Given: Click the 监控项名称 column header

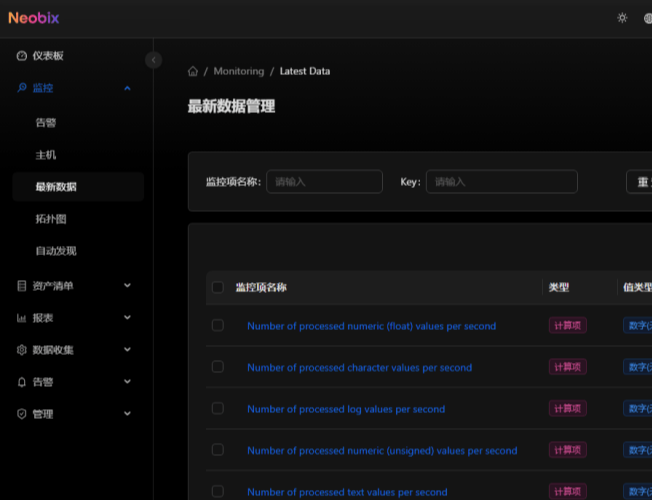Looking at the screenshot, I should coord(261,287).
